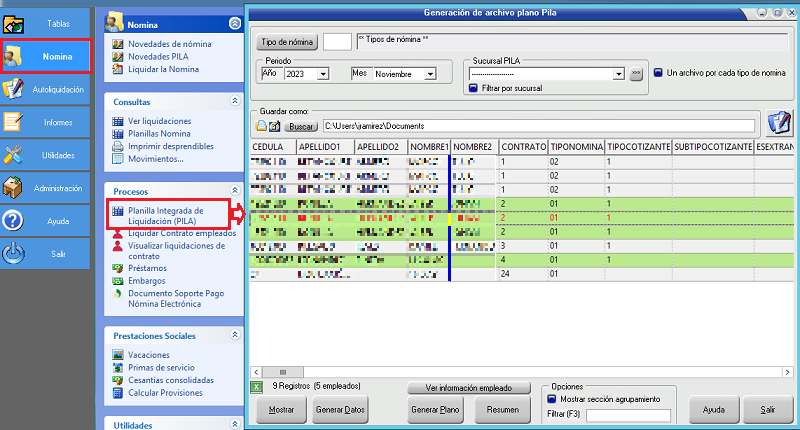Click the Ayuda question mark icon
800x430 pixels.
(15, 221)
